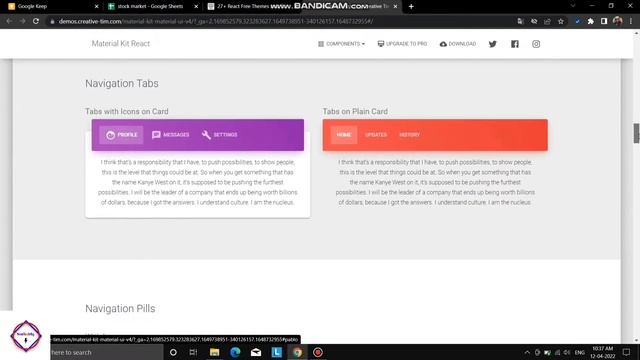Open the browser side panel icon
Screen dimensions: 640x360
point(604,21)
